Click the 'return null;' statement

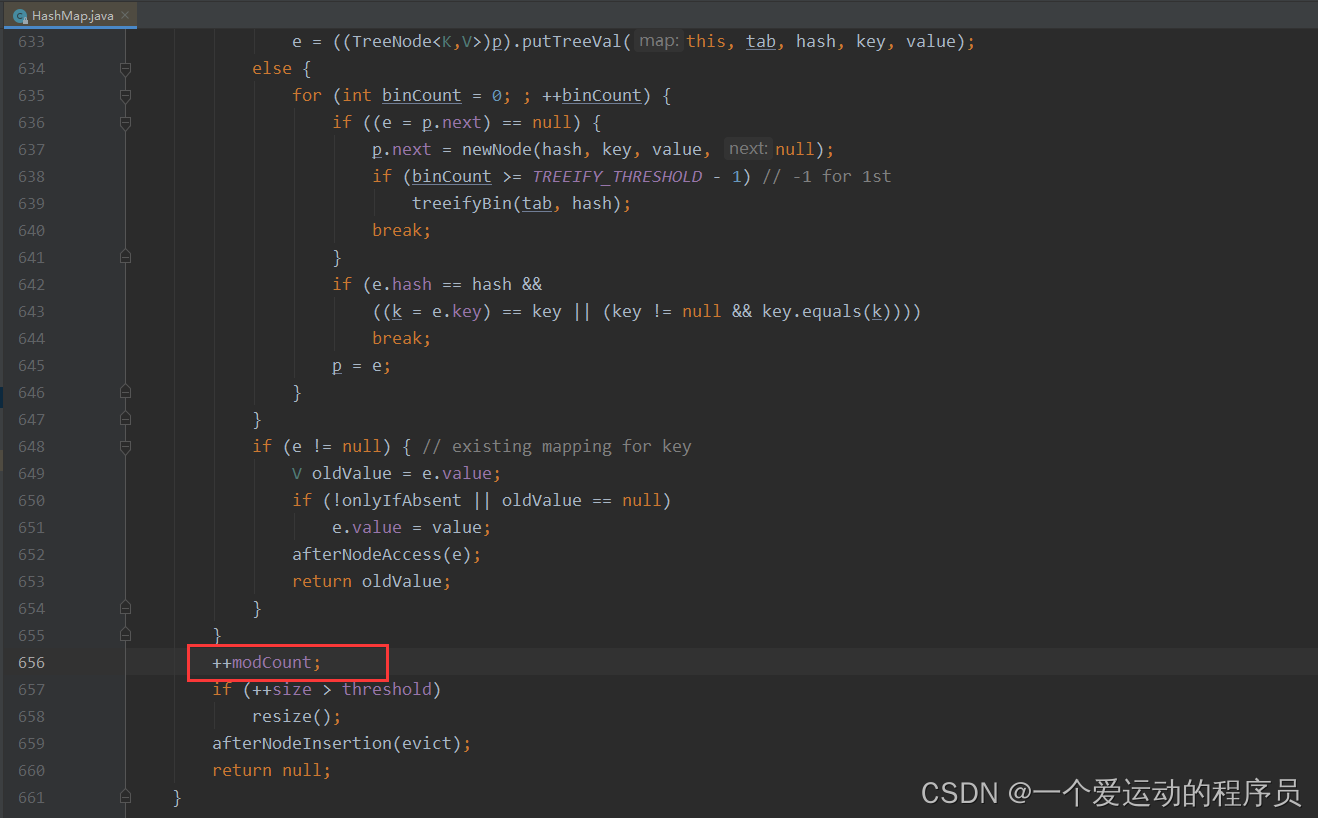click(x=271, y=770)
